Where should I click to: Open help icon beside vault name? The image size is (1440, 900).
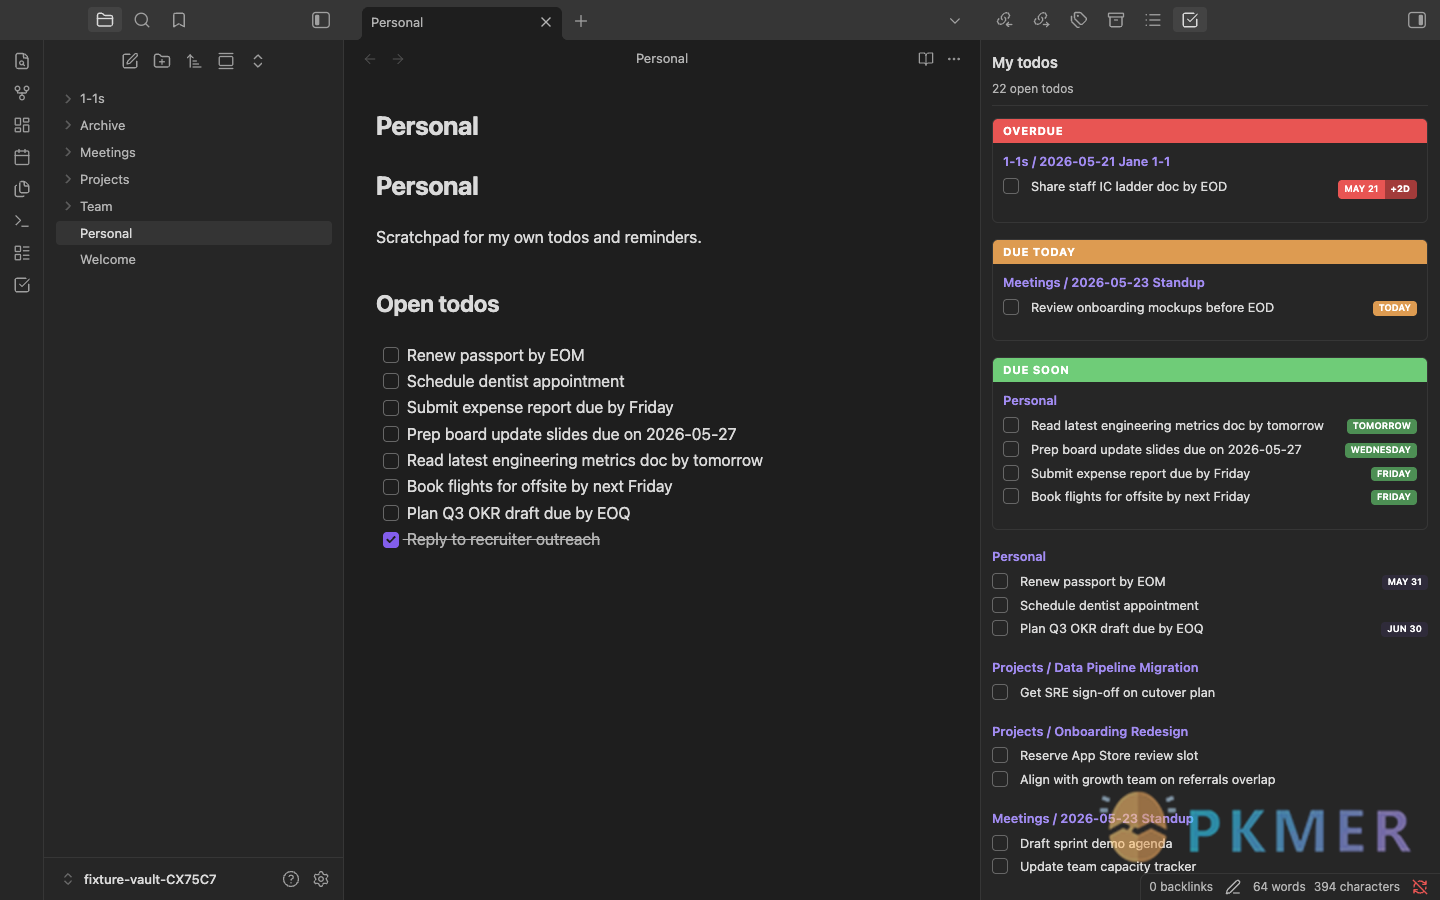click(291, 879)
